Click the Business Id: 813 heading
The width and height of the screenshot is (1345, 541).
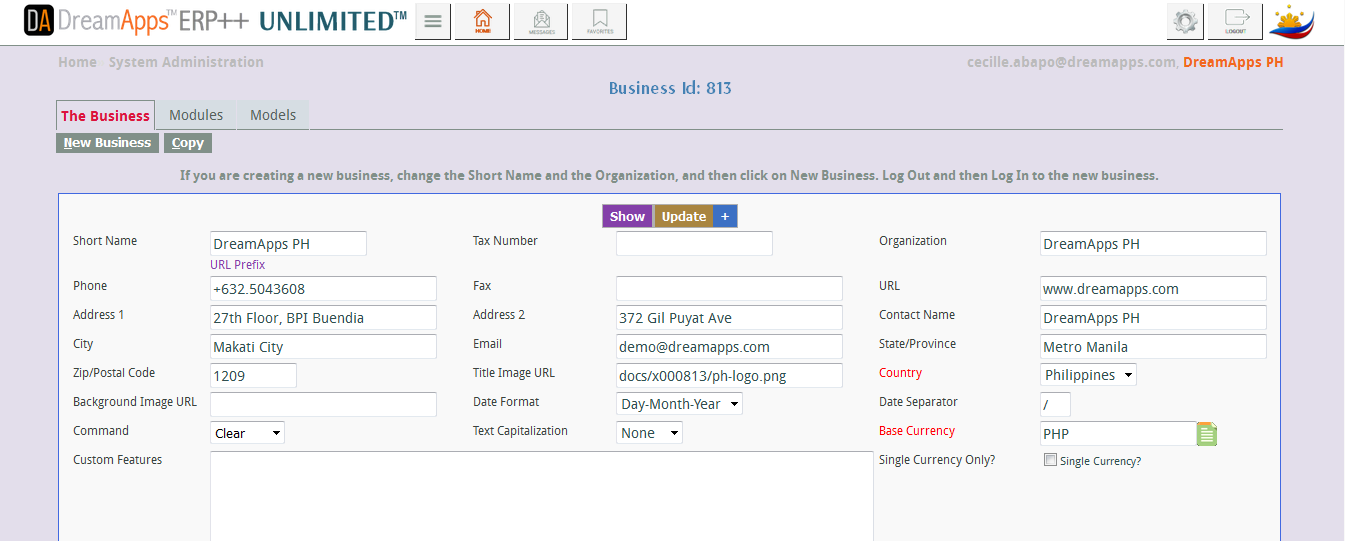pos(670,88)
